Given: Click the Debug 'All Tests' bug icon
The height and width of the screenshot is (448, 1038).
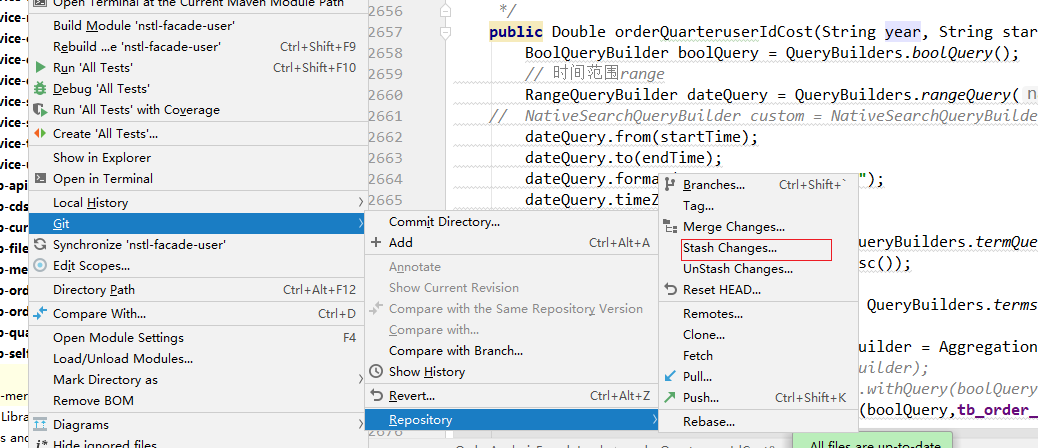Looking at the screenshot, I should (40, 89).
